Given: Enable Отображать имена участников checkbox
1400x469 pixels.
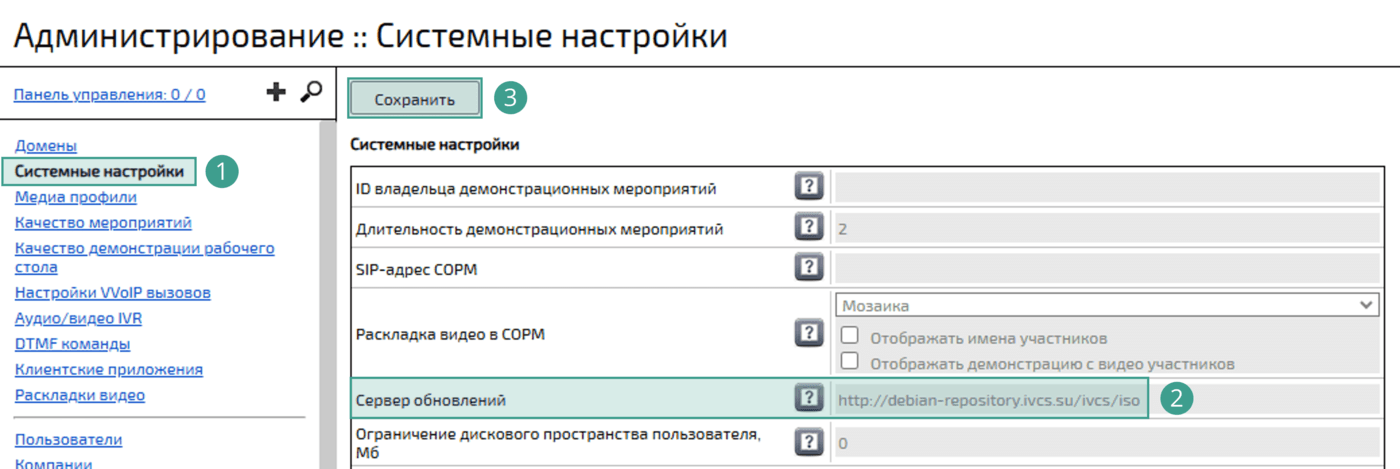Looking at the screenshot, I should point(850,337).
